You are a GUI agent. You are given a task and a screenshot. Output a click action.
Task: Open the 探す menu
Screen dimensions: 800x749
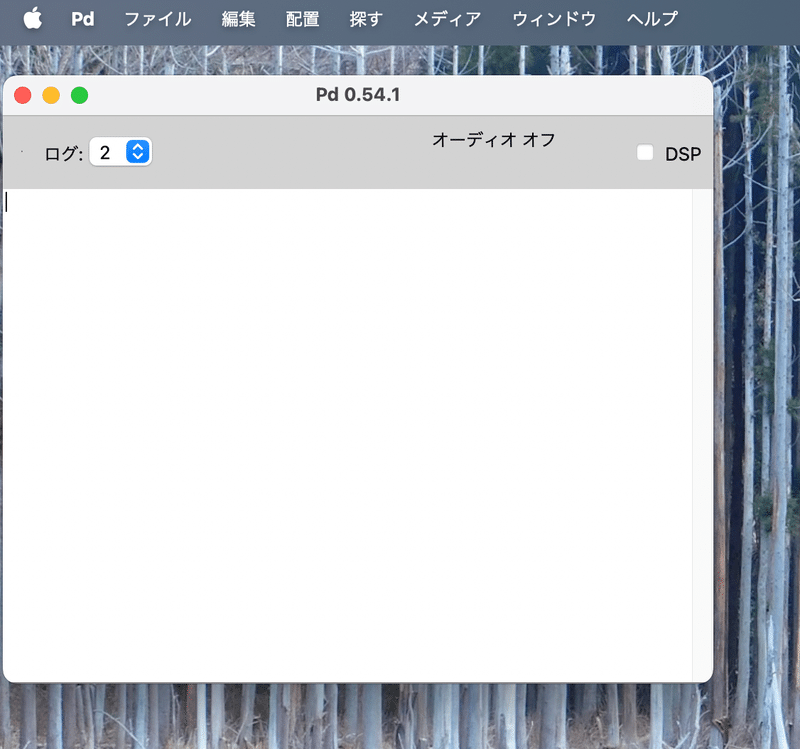click(365, 19)
